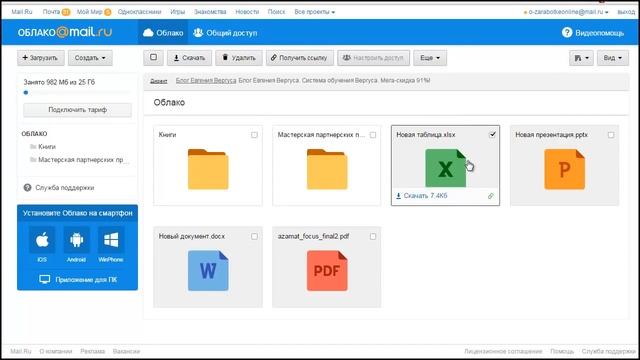Click the Помощь footer link

(x=562, y=351)
